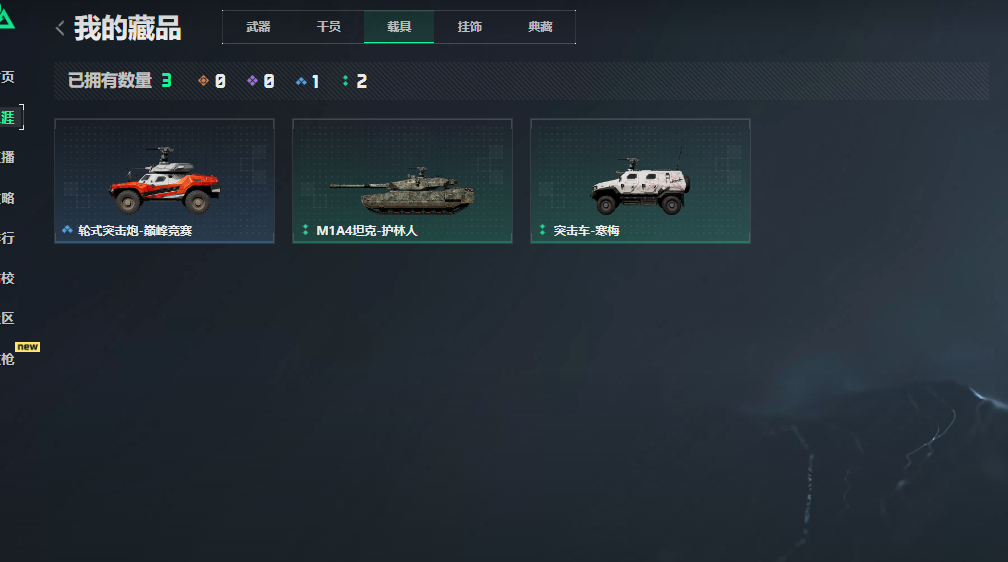Select the purple diamond rarity icon
The height and width of the screenshot is (562, 1008).
(x=252, y=80)
